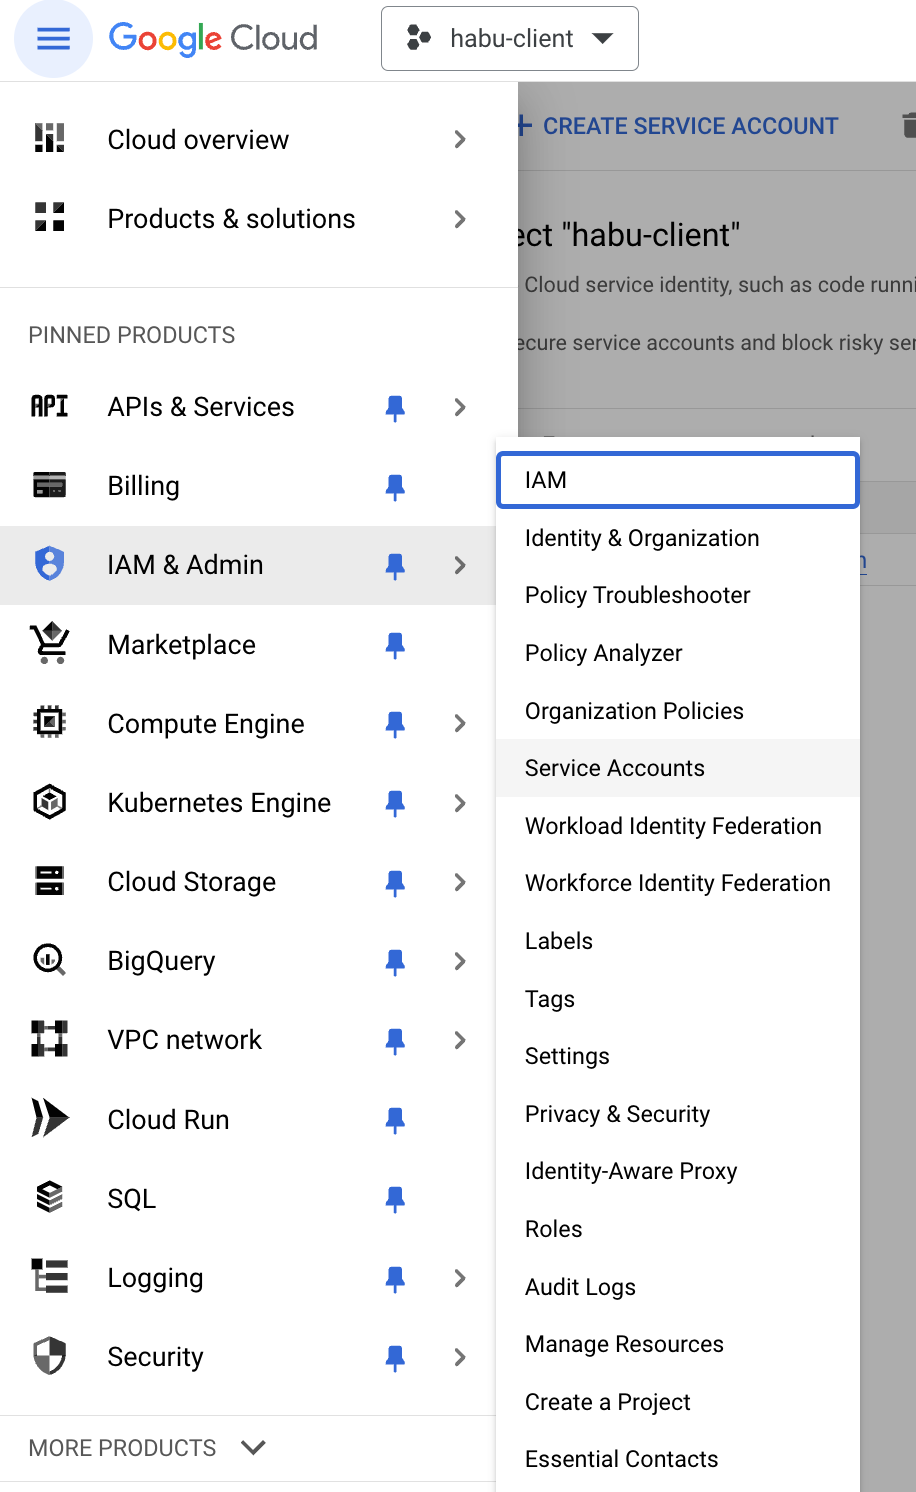Screen dimensions: 916x1492
Task: Click the Google Cloud logo
Action: (x=213, y=39)
